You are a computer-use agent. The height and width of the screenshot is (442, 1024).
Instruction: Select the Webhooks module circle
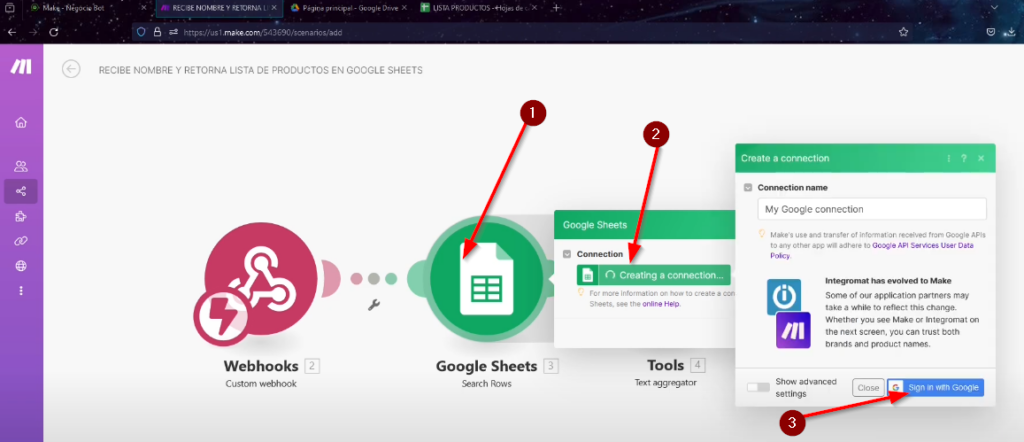click(x=261, y=281)
